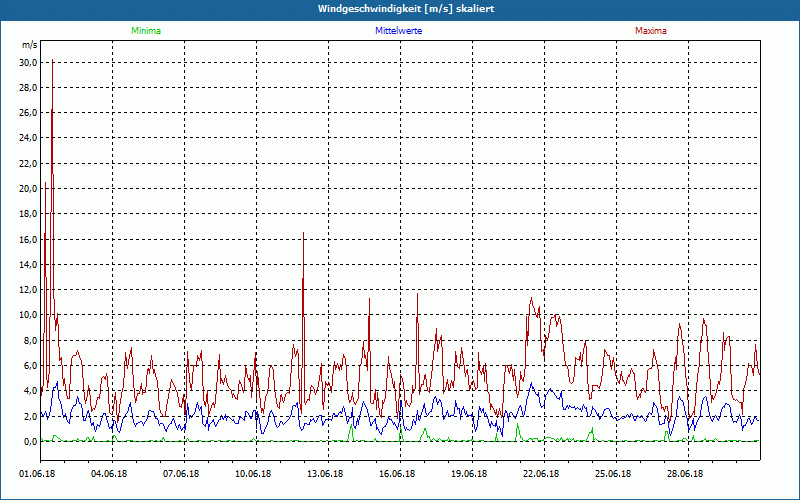
Task: Click the 28,0 y-axis value
Action: pyautogui.click(x=29, y=88)
